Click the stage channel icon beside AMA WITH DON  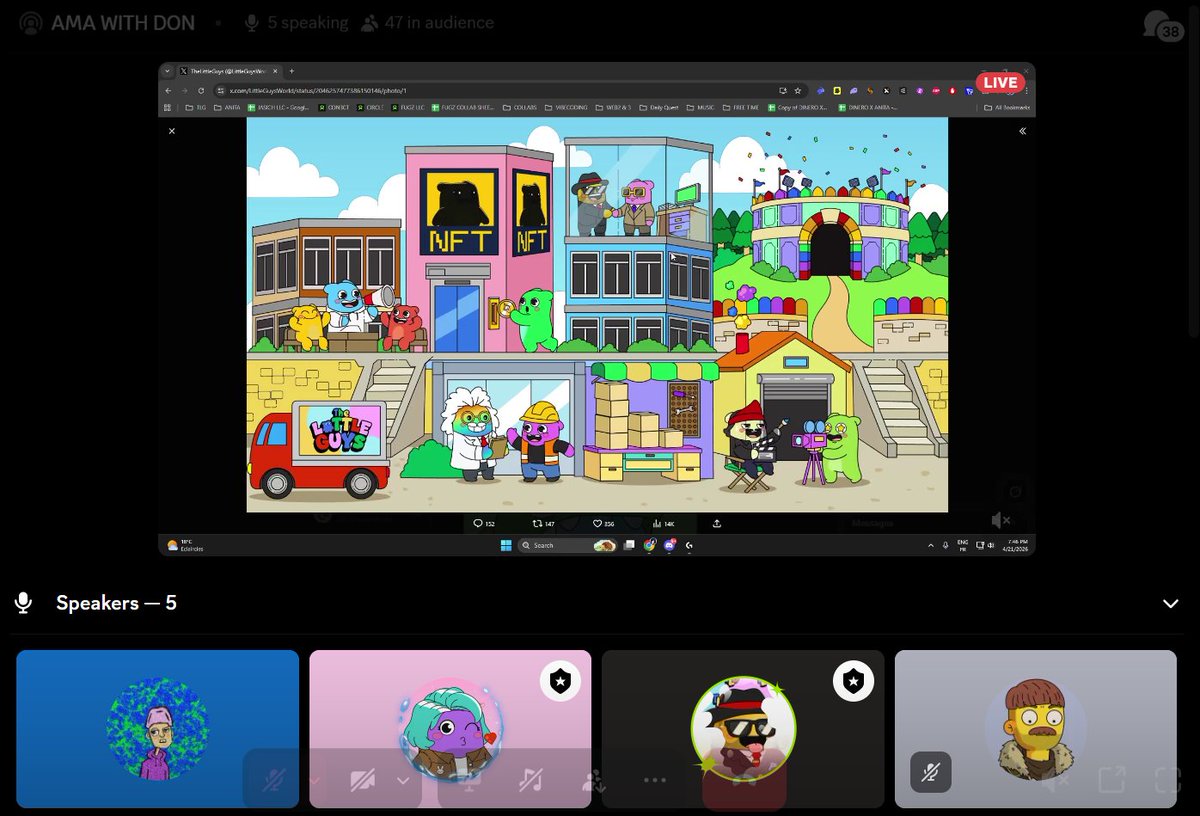tap(30, 23)
